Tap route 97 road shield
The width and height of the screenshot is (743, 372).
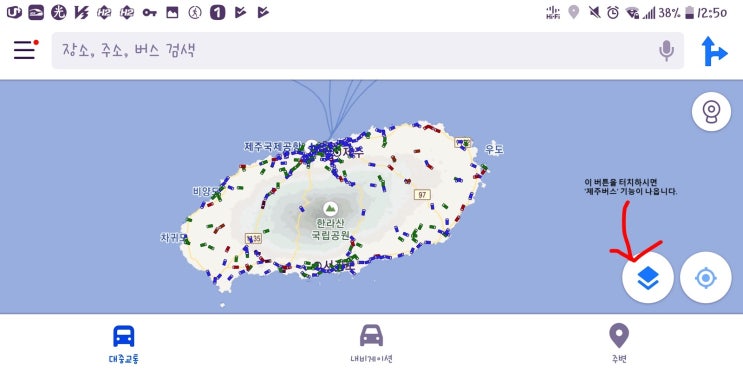coord(422,195)
